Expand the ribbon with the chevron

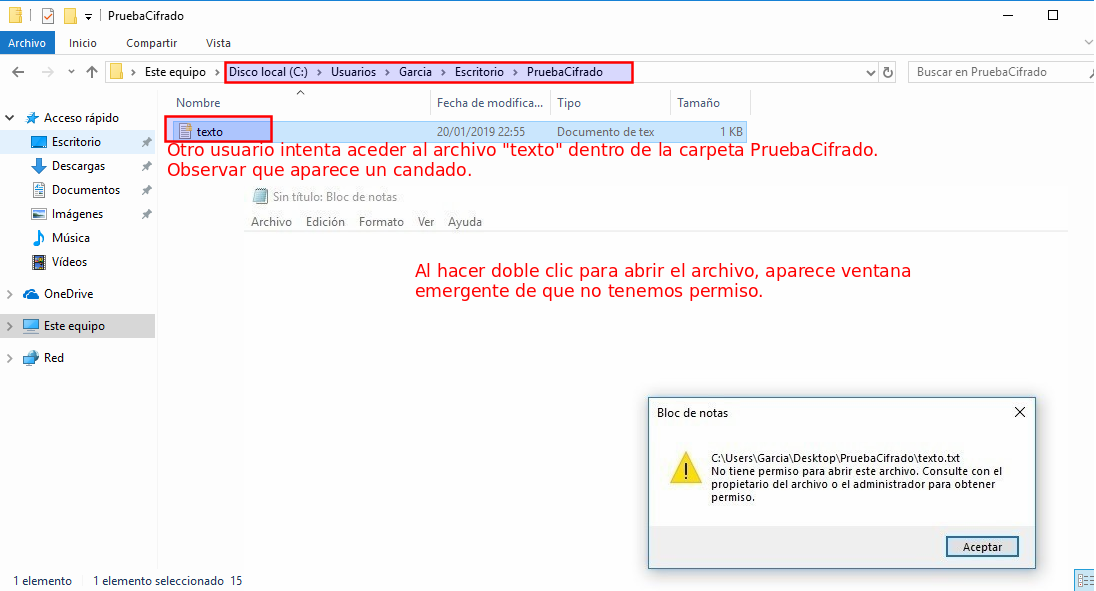coord(1088,43)
